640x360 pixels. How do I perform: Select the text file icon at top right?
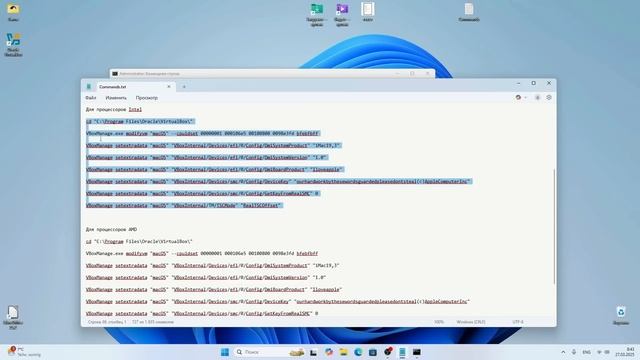(469, 12)
